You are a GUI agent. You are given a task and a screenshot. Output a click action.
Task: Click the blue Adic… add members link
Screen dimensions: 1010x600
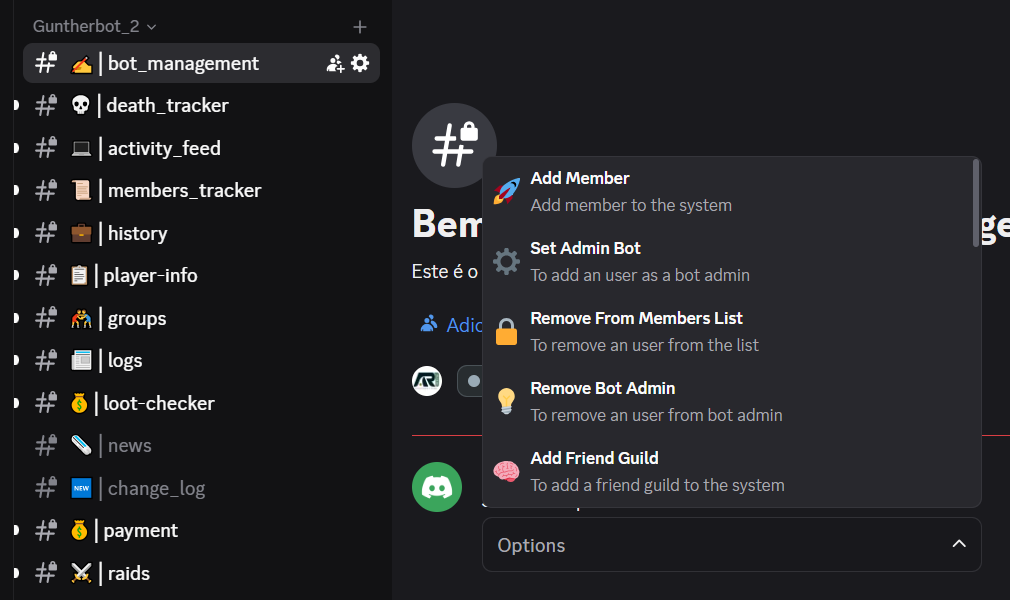point(451,325)
